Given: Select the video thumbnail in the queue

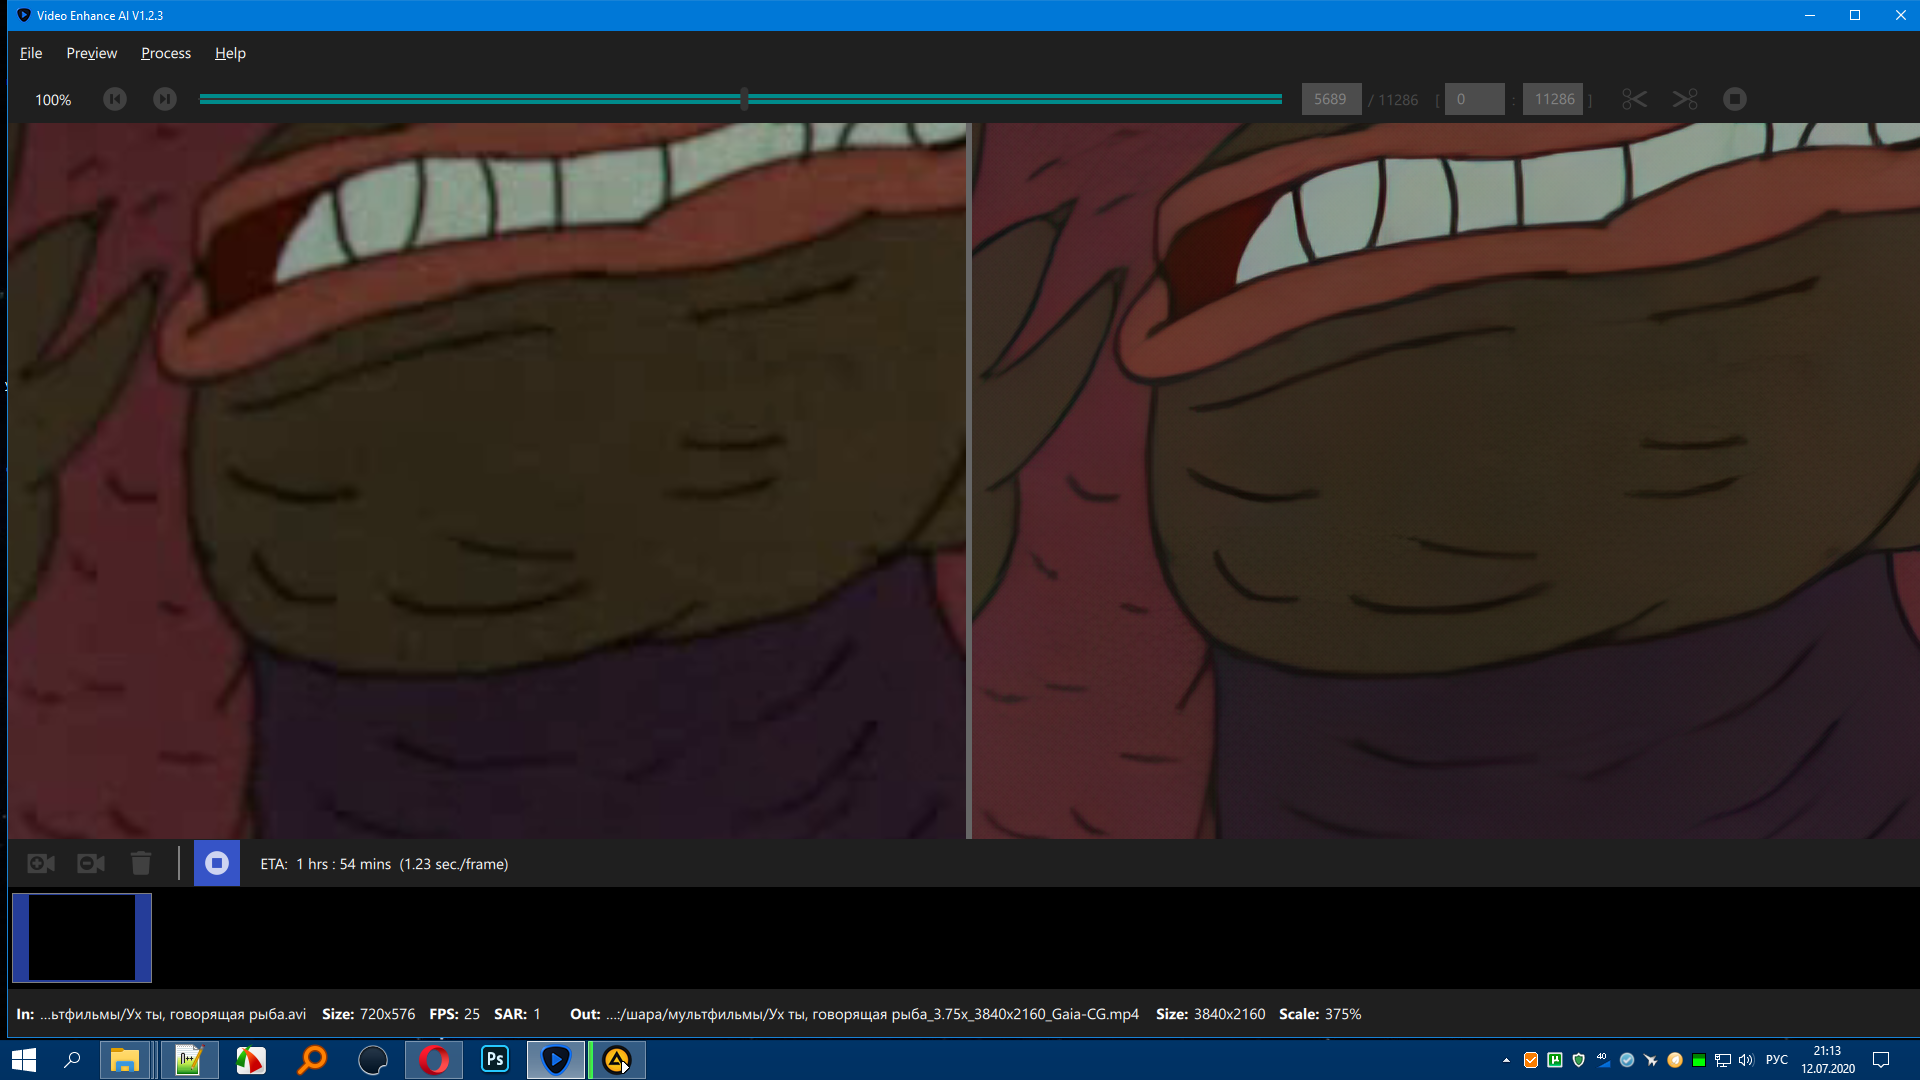Looking at the screenshot, I should point(82,938).
